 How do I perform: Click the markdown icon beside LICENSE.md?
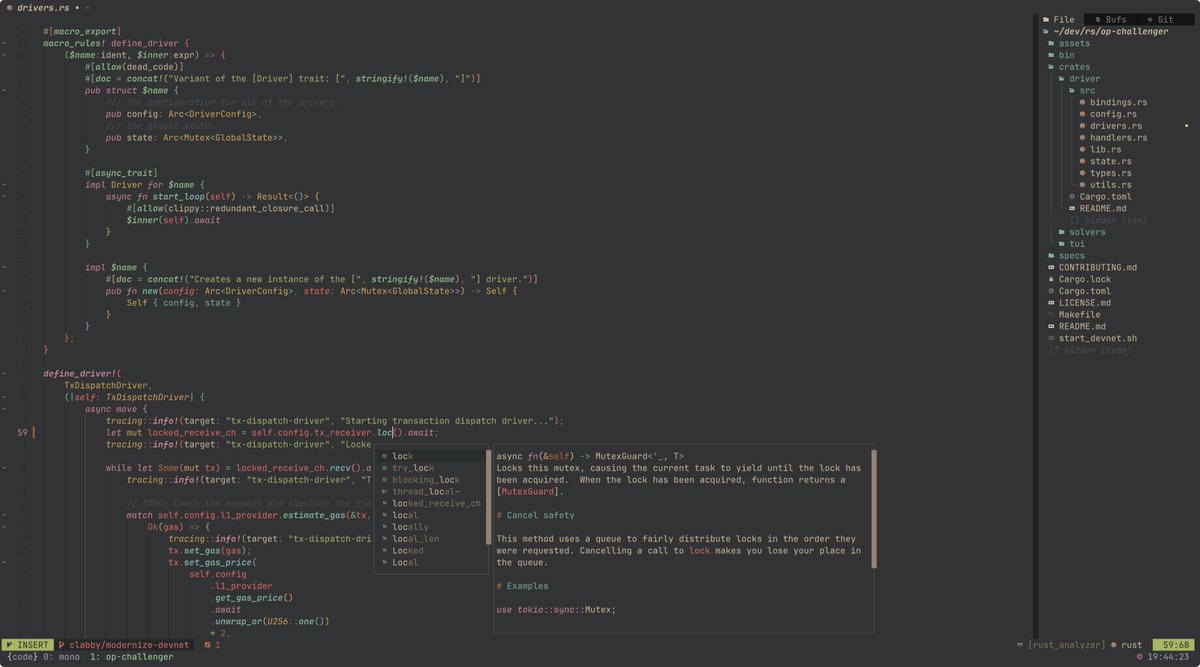[x=1051, y=303]
